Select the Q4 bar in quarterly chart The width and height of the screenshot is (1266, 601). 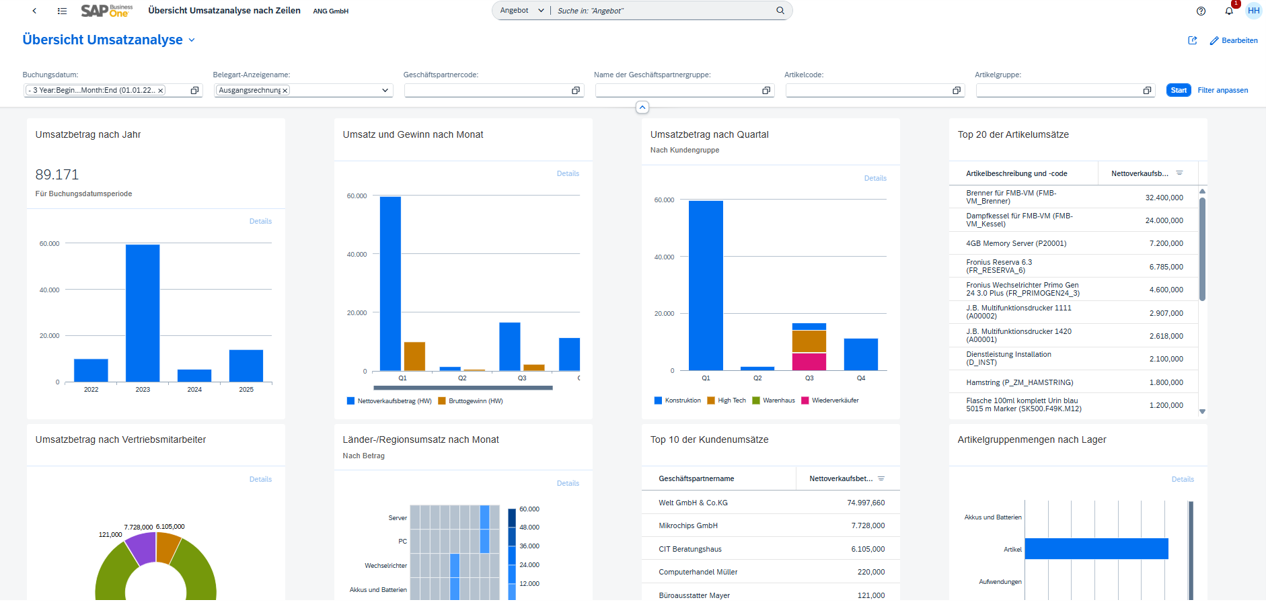861,355
